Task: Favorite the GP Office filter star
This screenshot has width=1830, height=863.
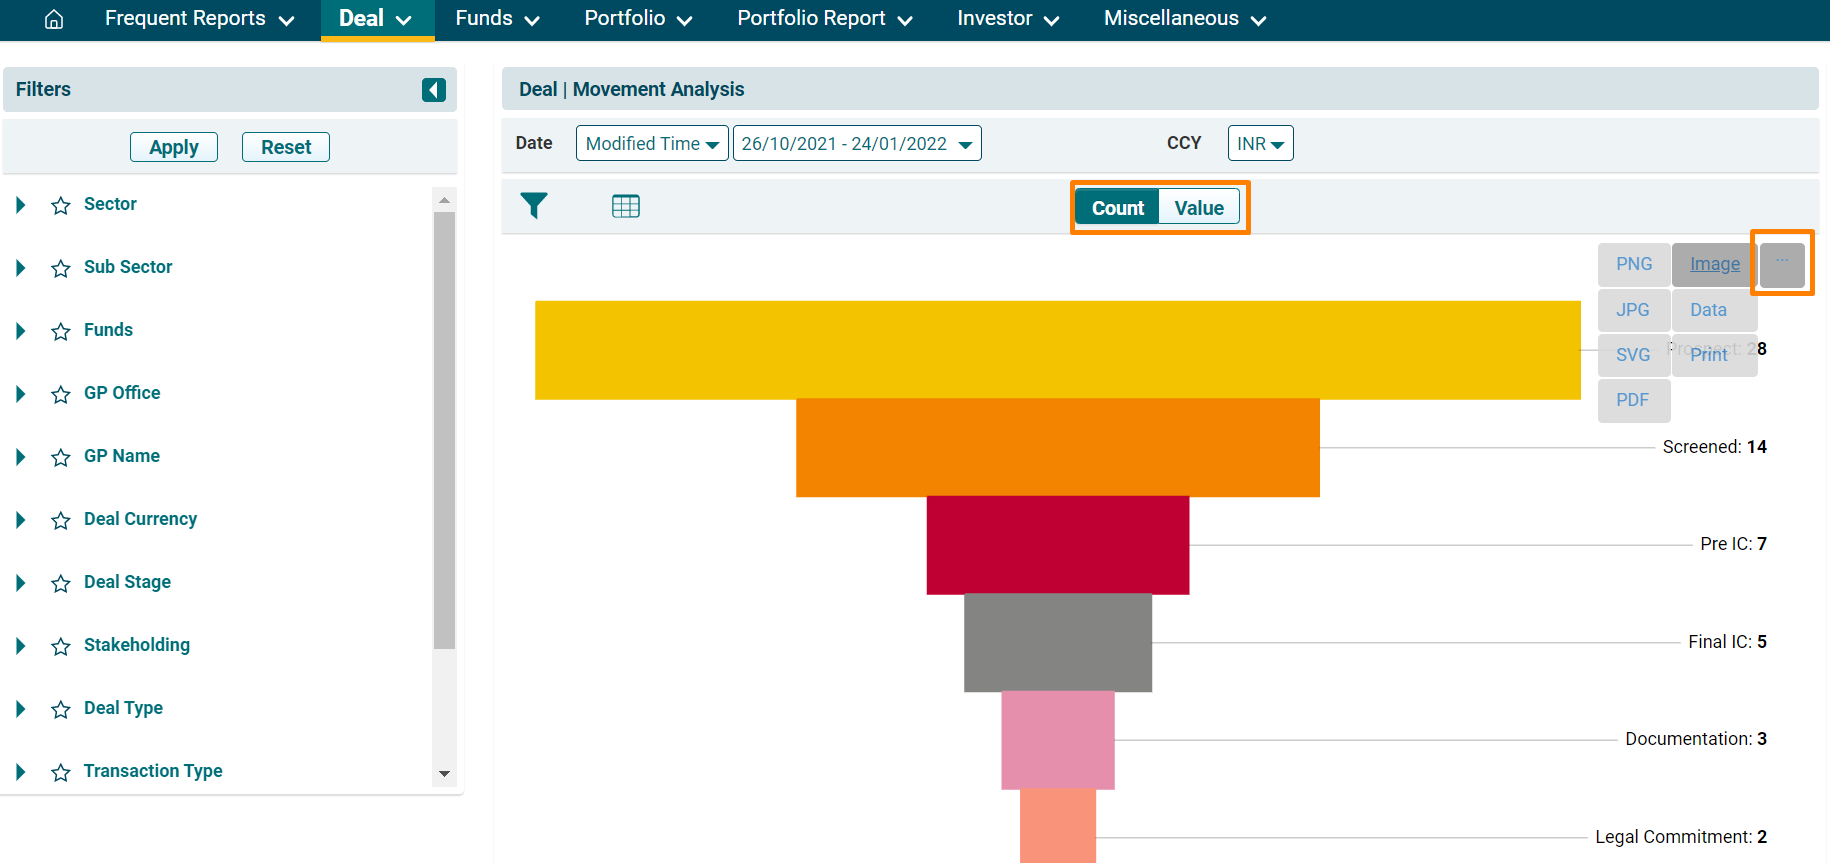Action: coord(61,394)
